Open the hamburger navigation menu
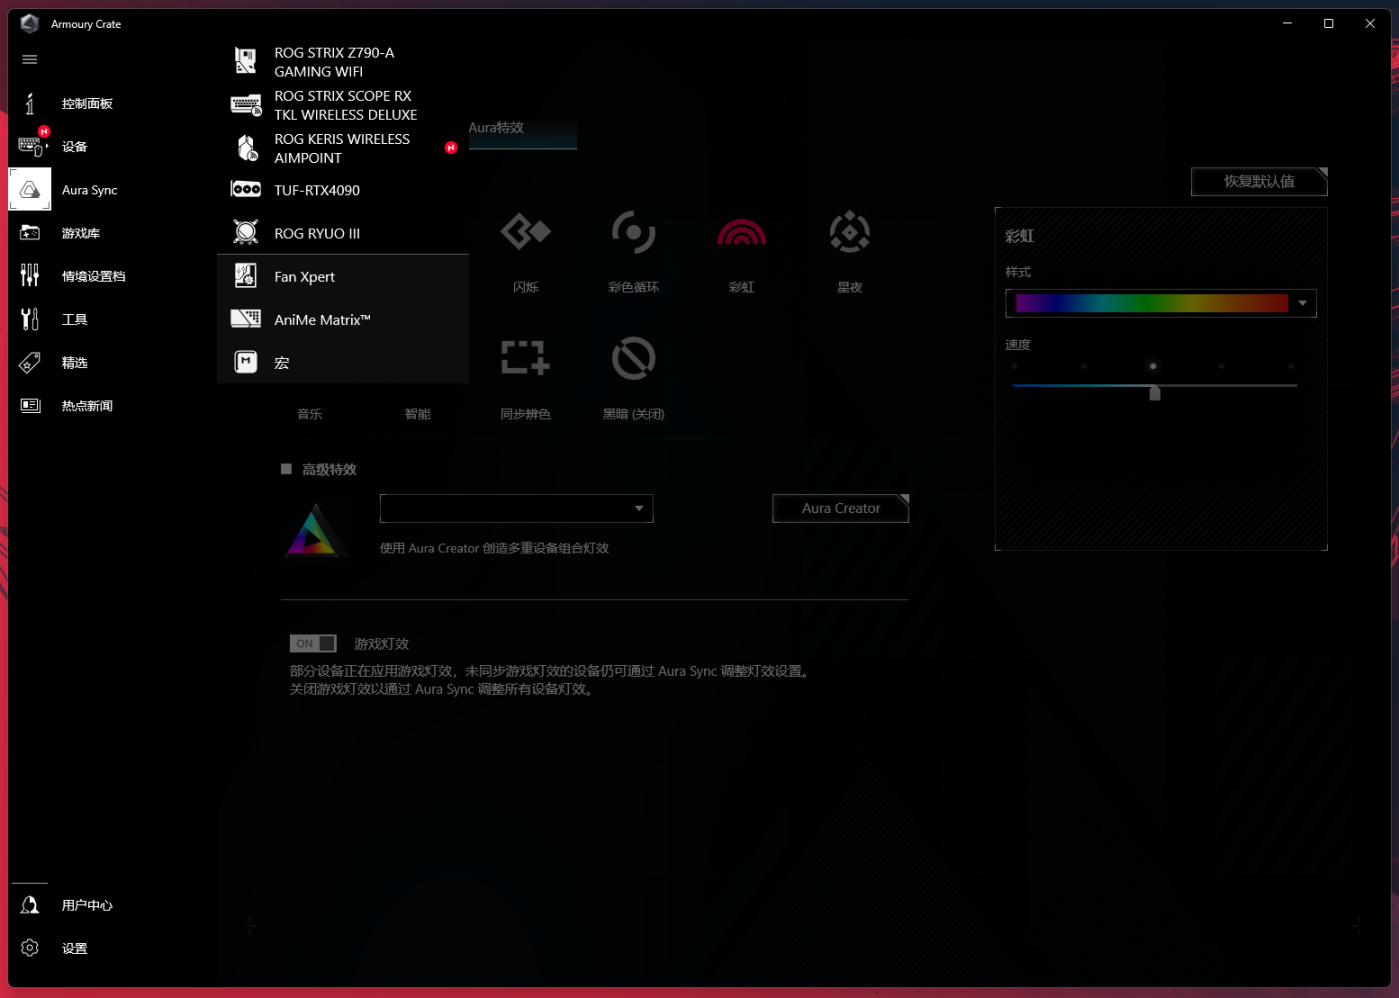Viewport: 1399px width, 998px height. pos(30,60)
